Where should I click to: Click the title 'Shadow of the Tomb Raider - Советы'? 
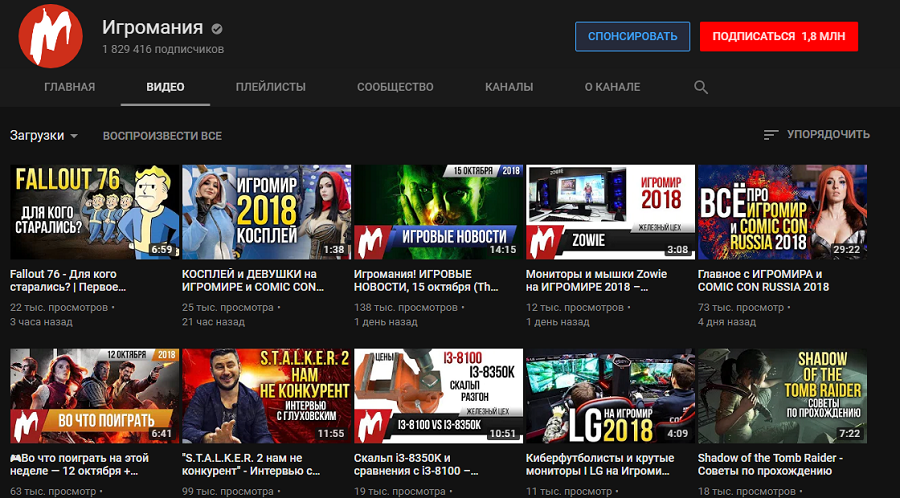pos(770,465)
